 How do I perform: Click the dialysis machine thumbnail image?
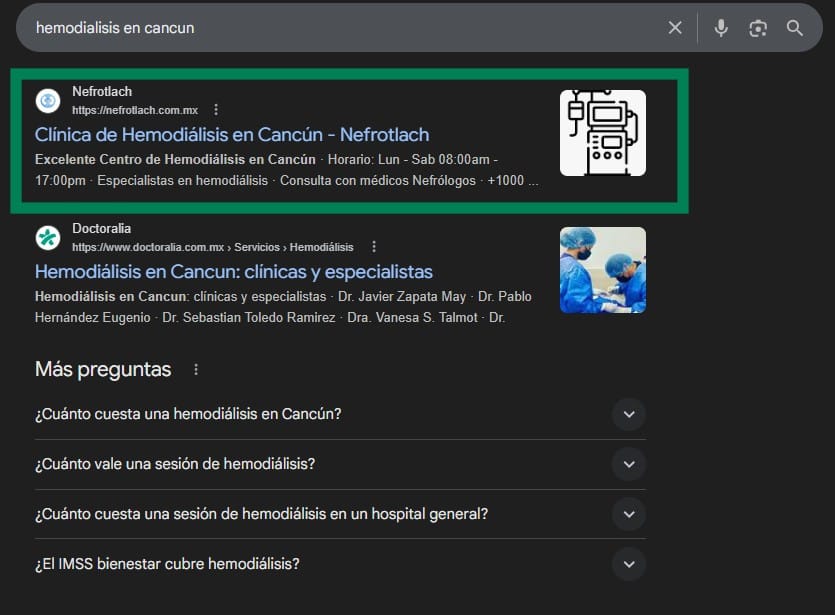point(602,133)
